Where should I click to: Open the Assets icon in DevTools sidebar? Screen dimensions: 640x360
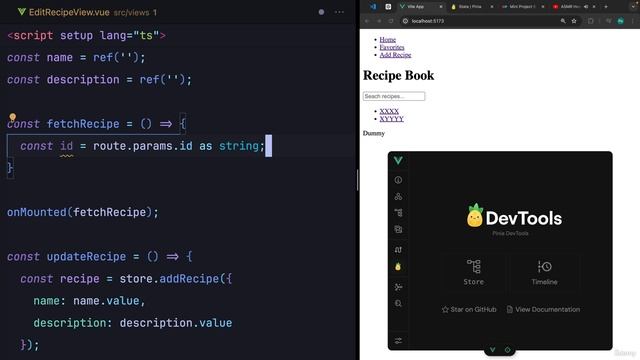tap(398, 229)
